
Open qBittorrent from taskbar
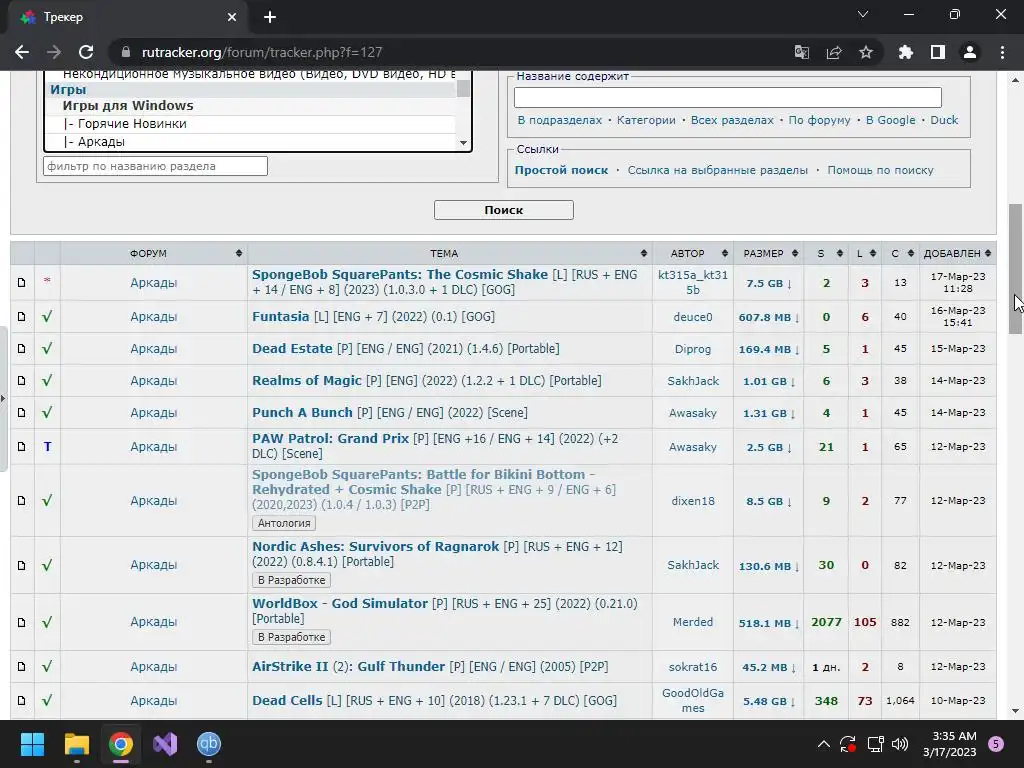209,744
